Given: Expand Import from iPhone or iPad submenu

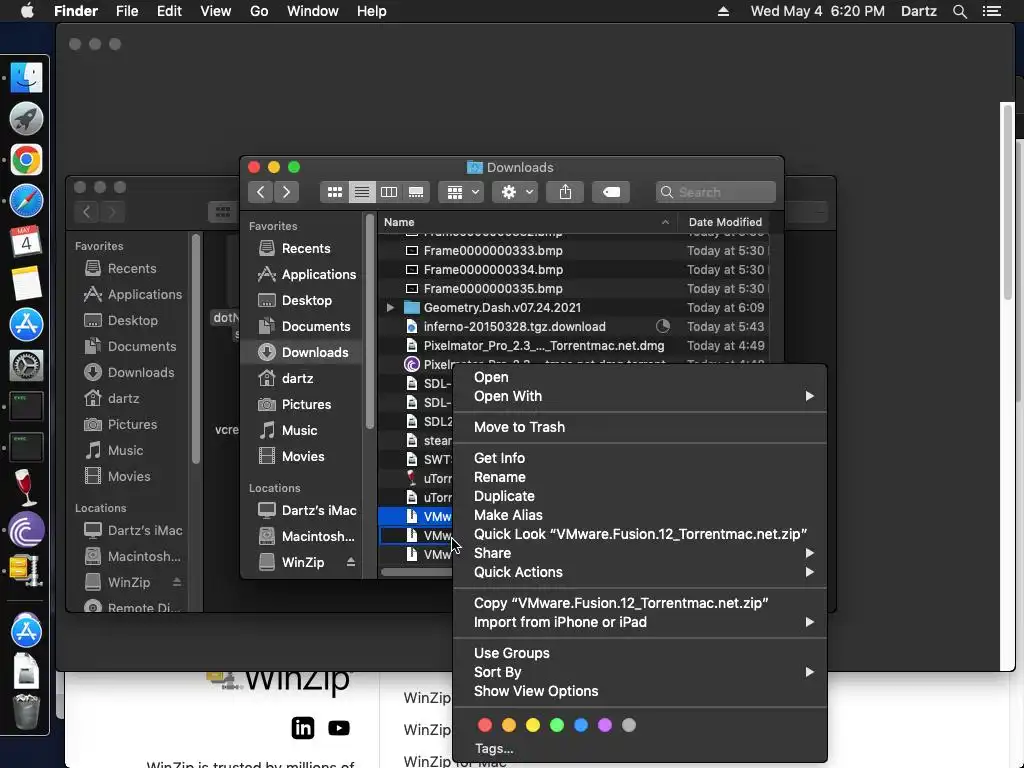Looking at the screenshot, I should [640, 622].
